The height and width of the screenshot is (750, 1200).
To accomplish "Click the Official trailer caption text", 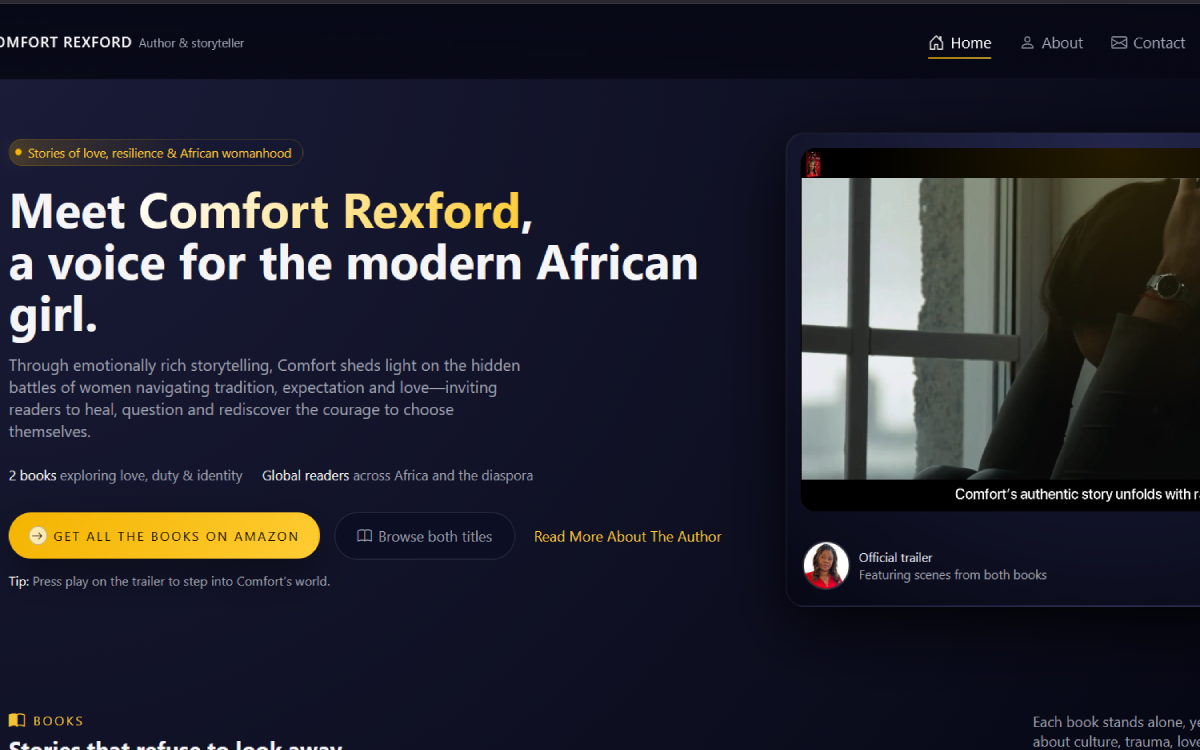I will tap(895, 557).
